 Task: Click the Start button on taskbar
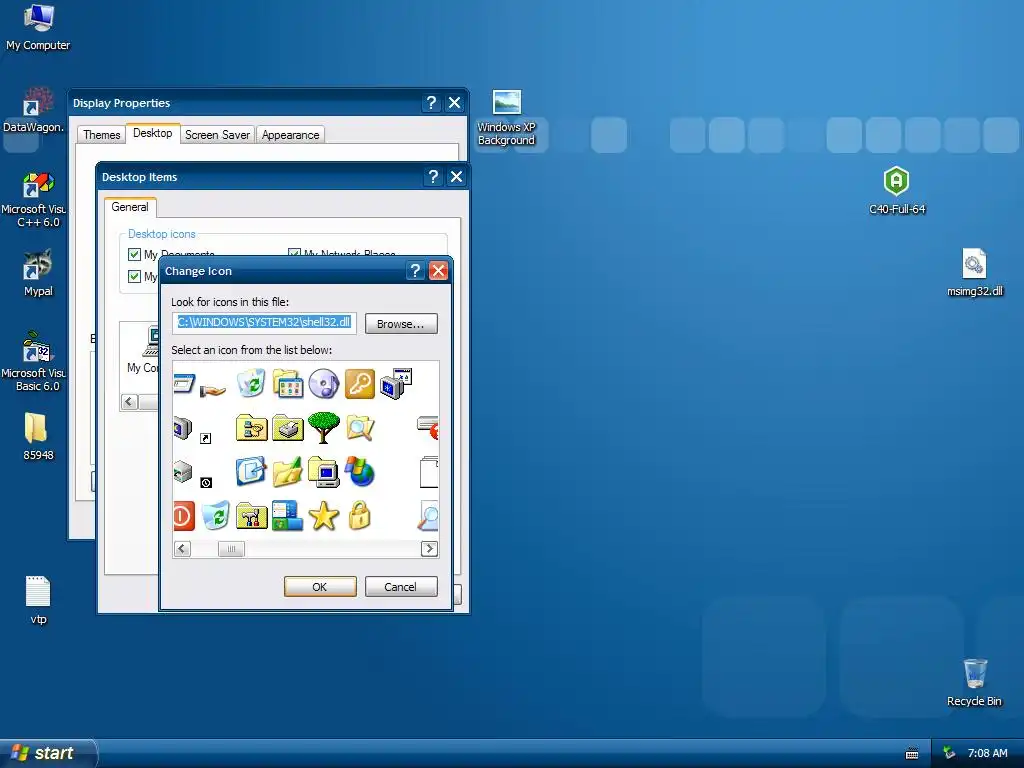(48, 753)
